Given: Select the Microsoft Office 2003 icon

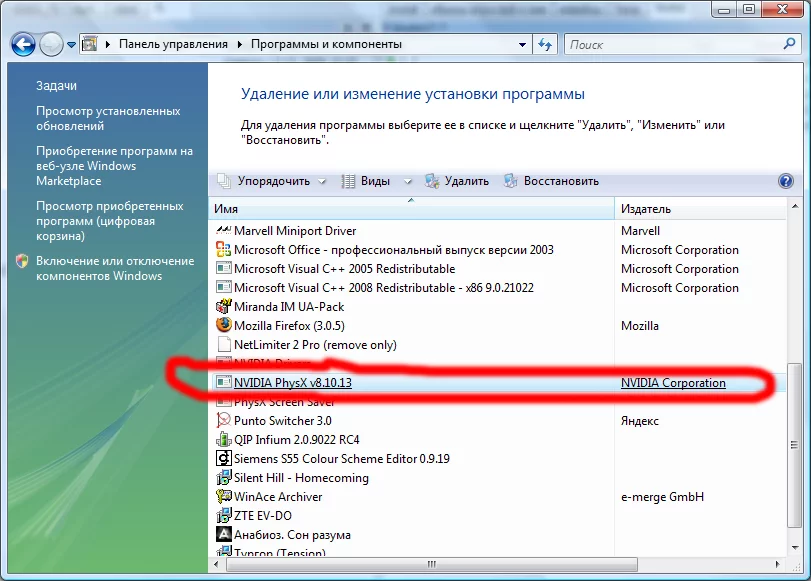Looking at the screenshot, I should pyautogui.click(x=223, y=249).
